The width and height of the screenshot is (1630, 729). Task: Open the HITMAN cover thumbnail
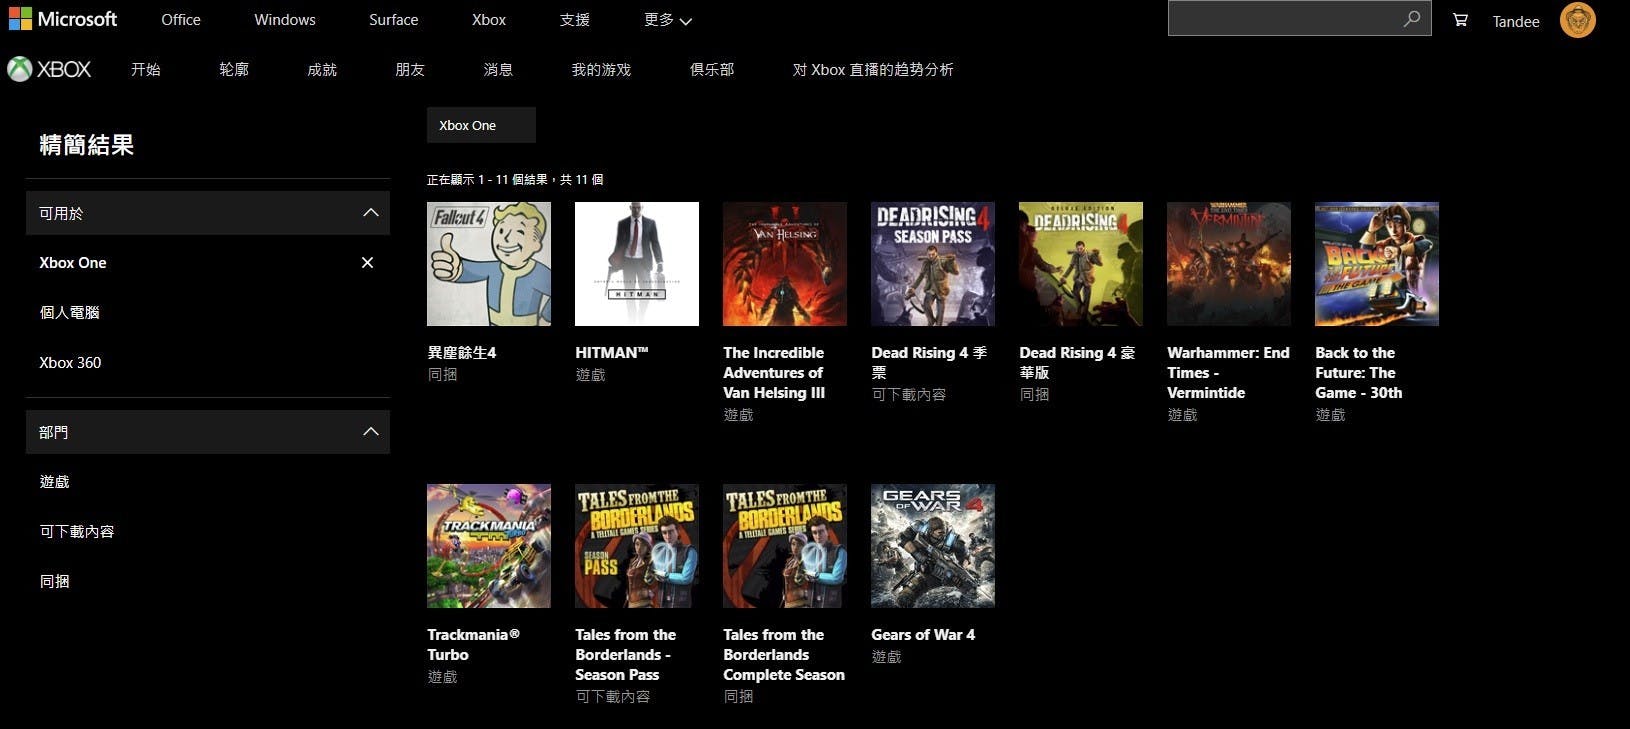[x=637, y=264]
